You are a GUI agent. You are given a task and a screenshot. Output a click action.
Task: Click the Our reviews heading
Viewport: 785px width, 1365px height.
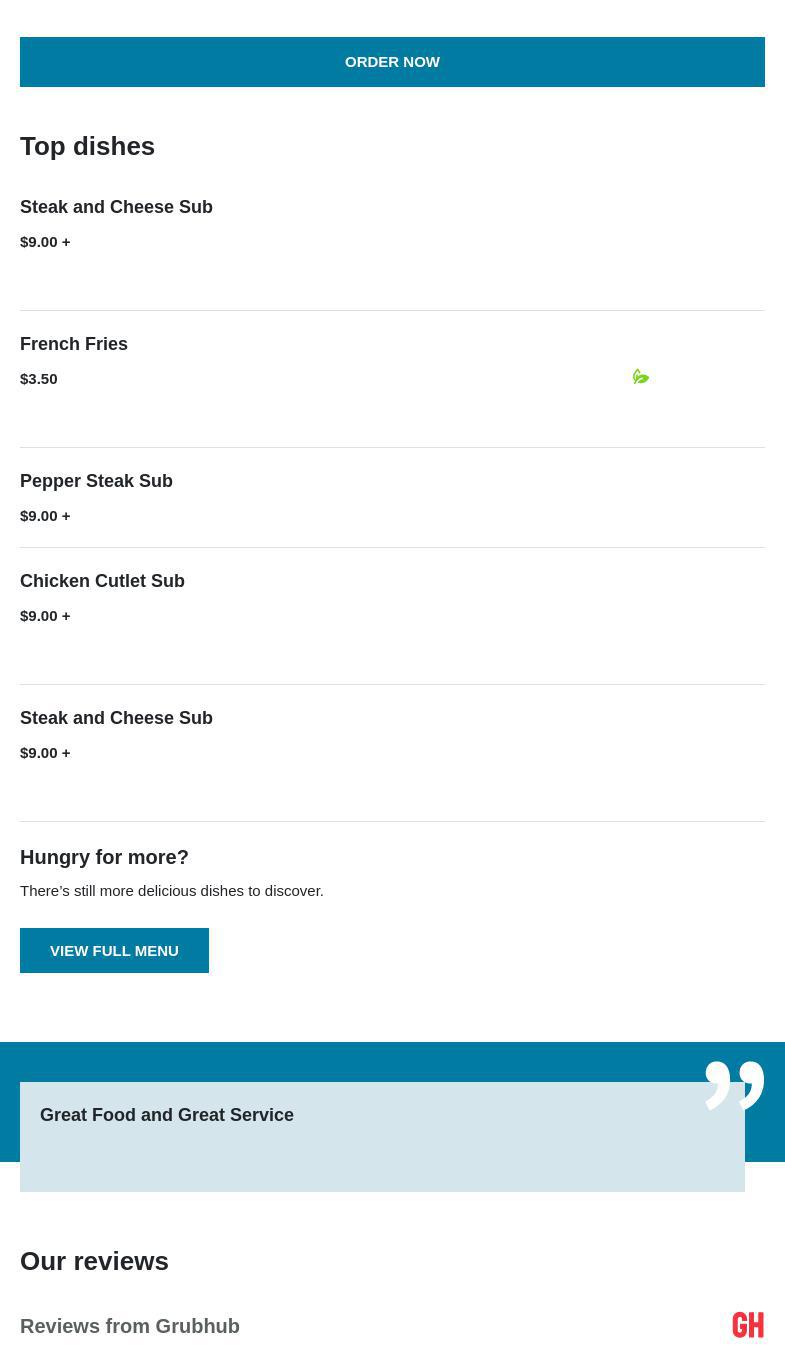[x=94, y=1261]
